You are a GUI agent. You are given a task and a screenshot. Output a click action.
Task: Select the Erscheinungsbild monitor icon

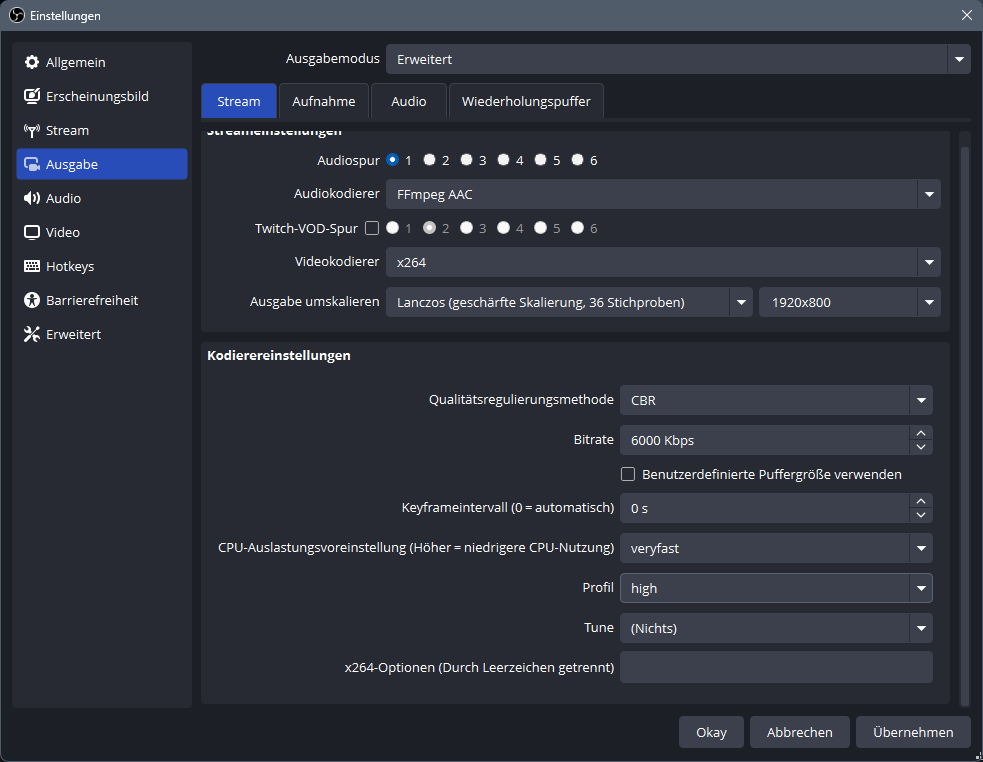31,96
